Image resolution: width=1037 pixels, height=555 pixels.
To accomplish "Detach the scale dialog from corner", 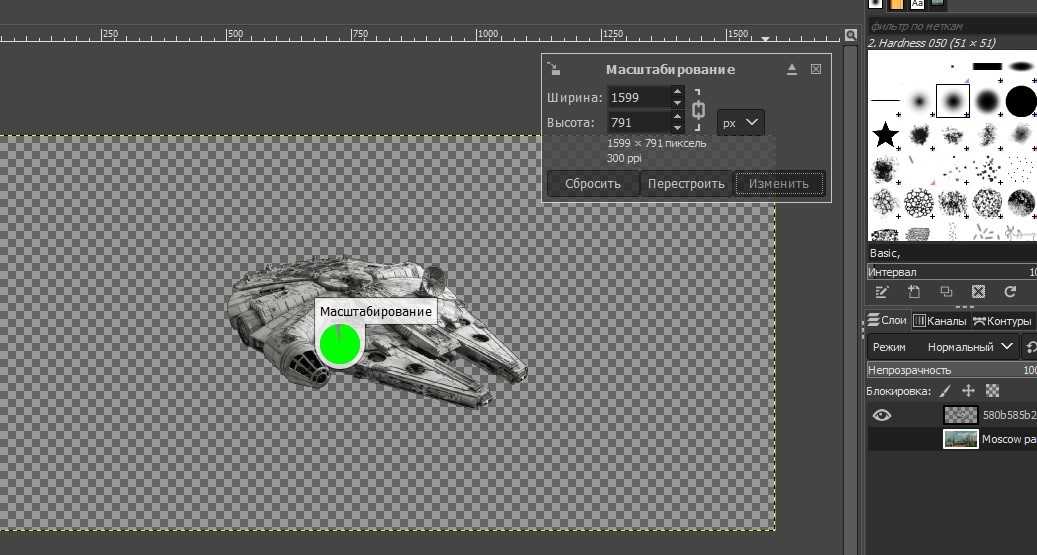I will pyautogui.click(x=554, y=69).
